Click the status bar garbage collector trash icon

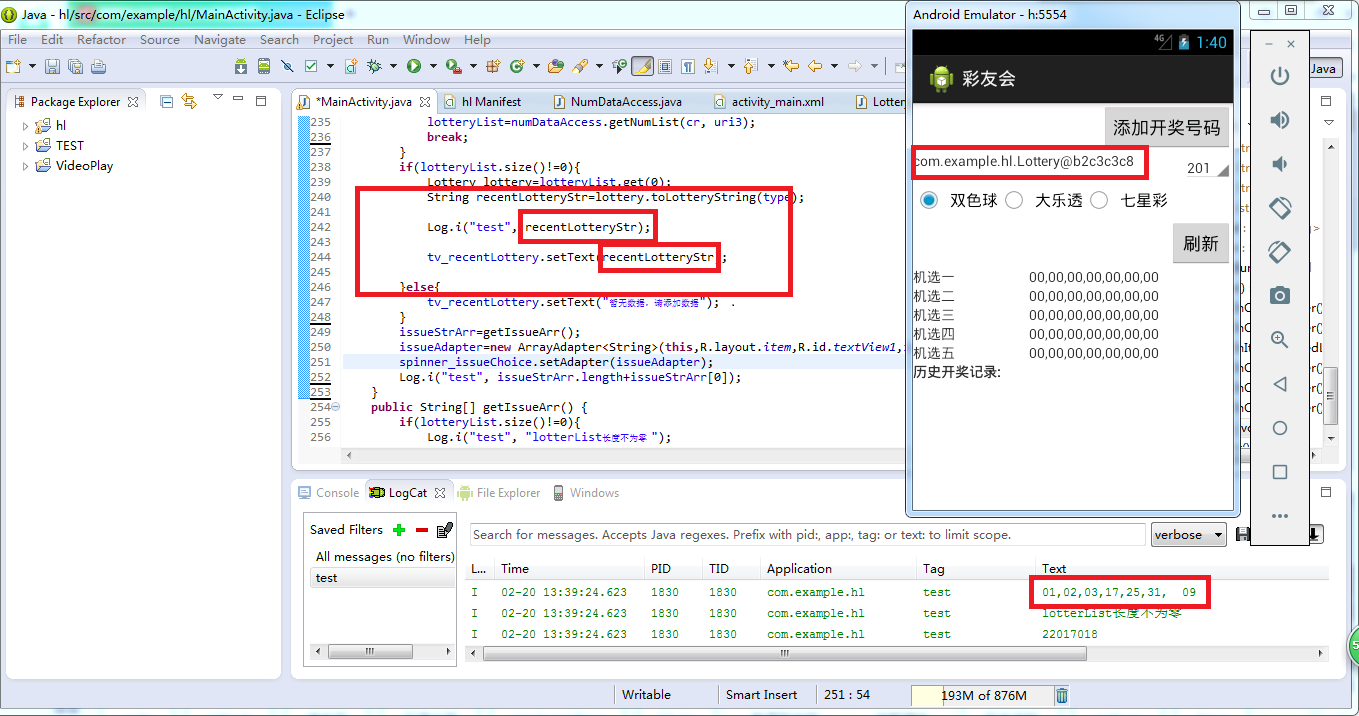coord(1062,695)
